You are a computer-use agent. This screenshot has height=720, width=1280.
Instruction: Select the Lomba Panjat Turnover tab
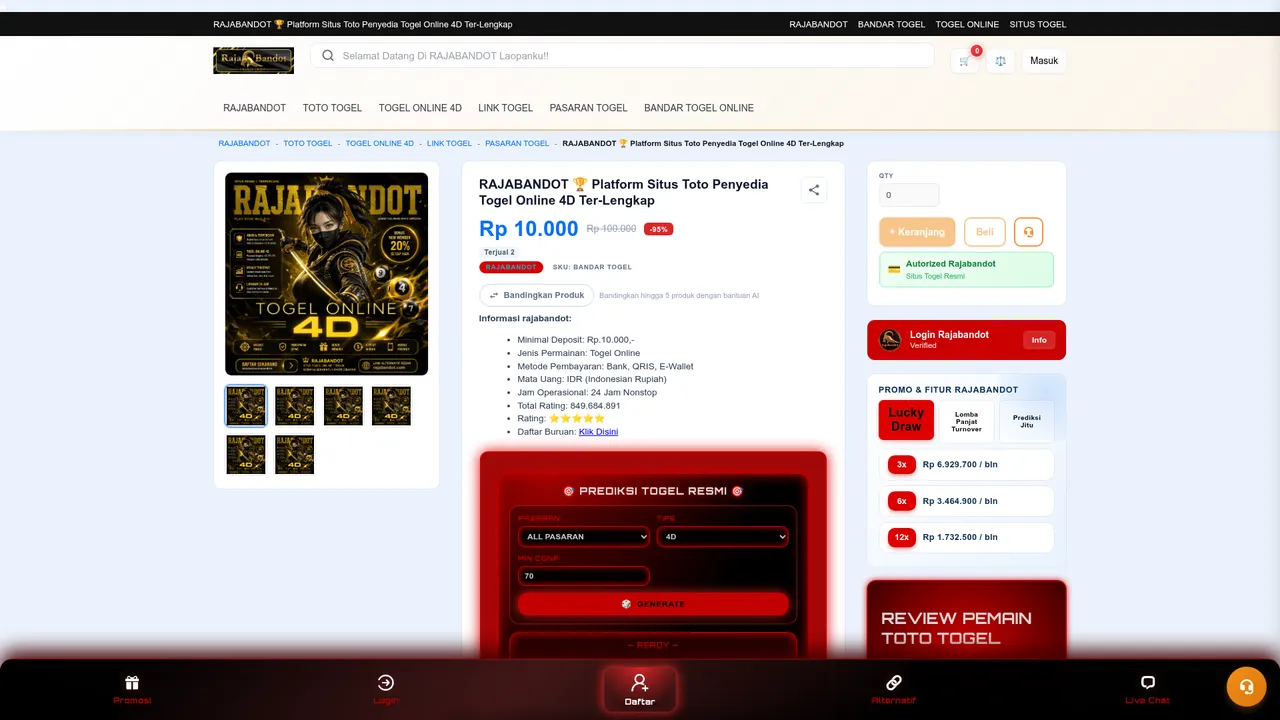(x=966, y=421)
